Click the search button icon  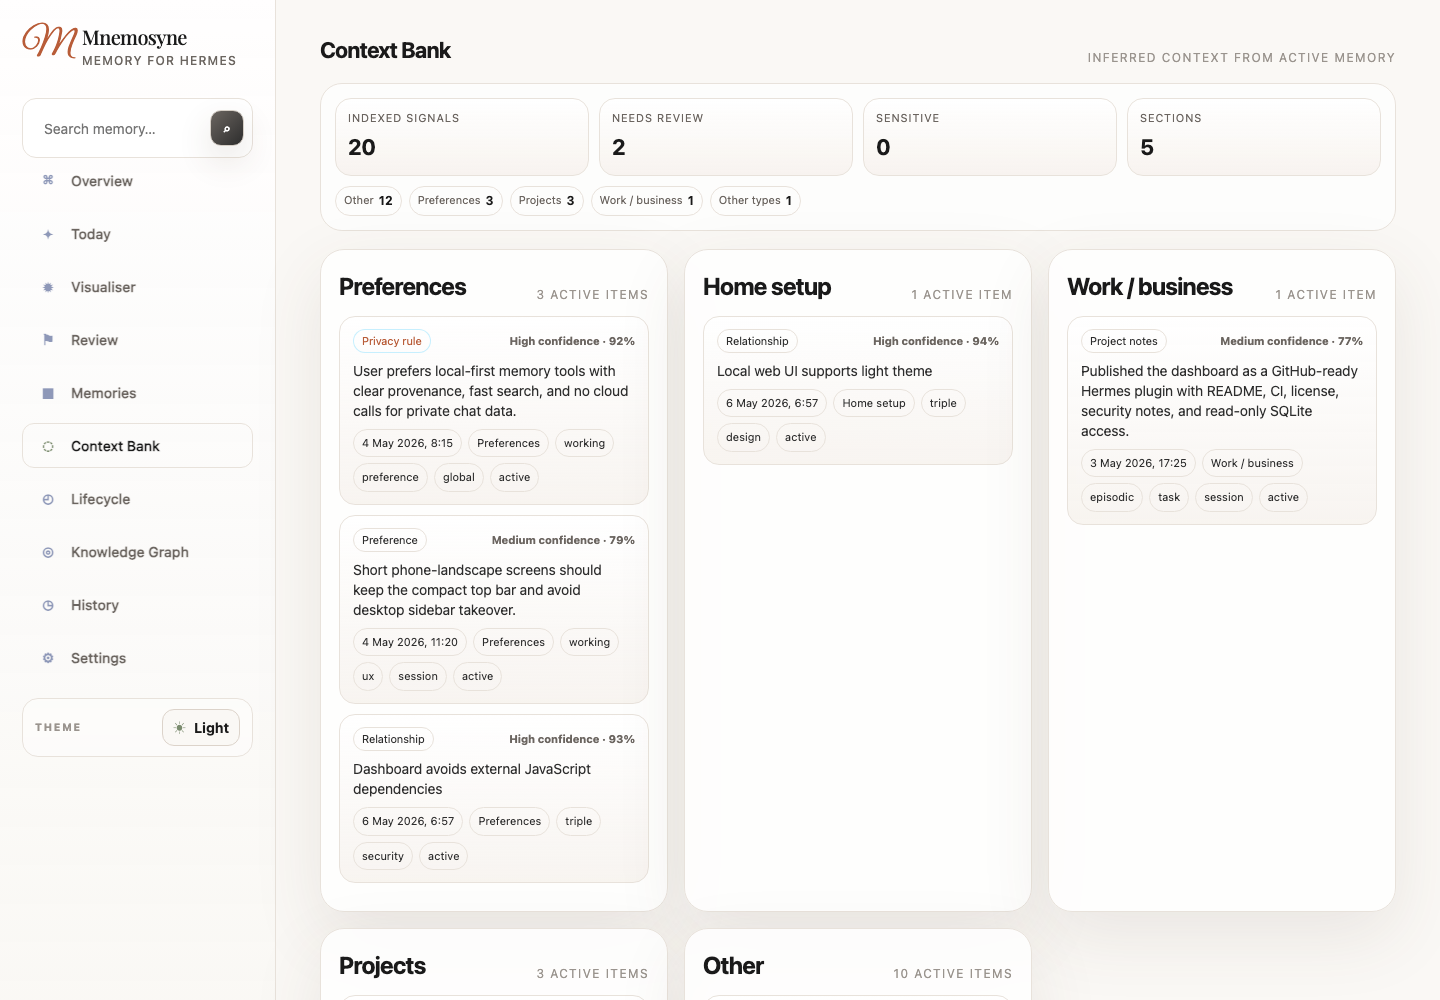(x=227, y=128)
